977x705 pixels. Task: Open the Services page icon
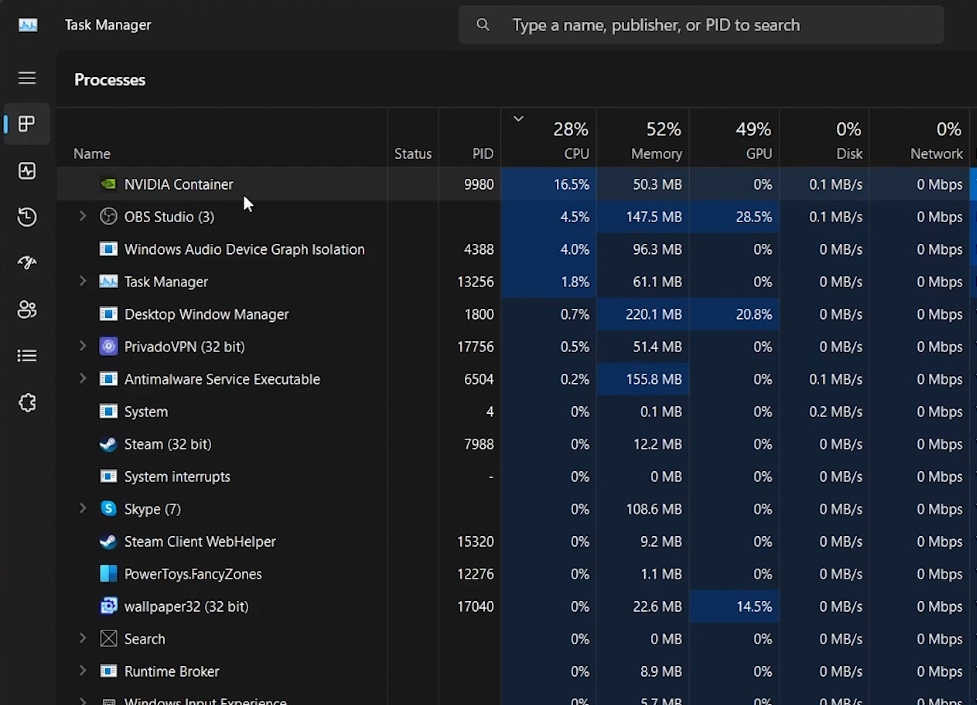(27, 403)
